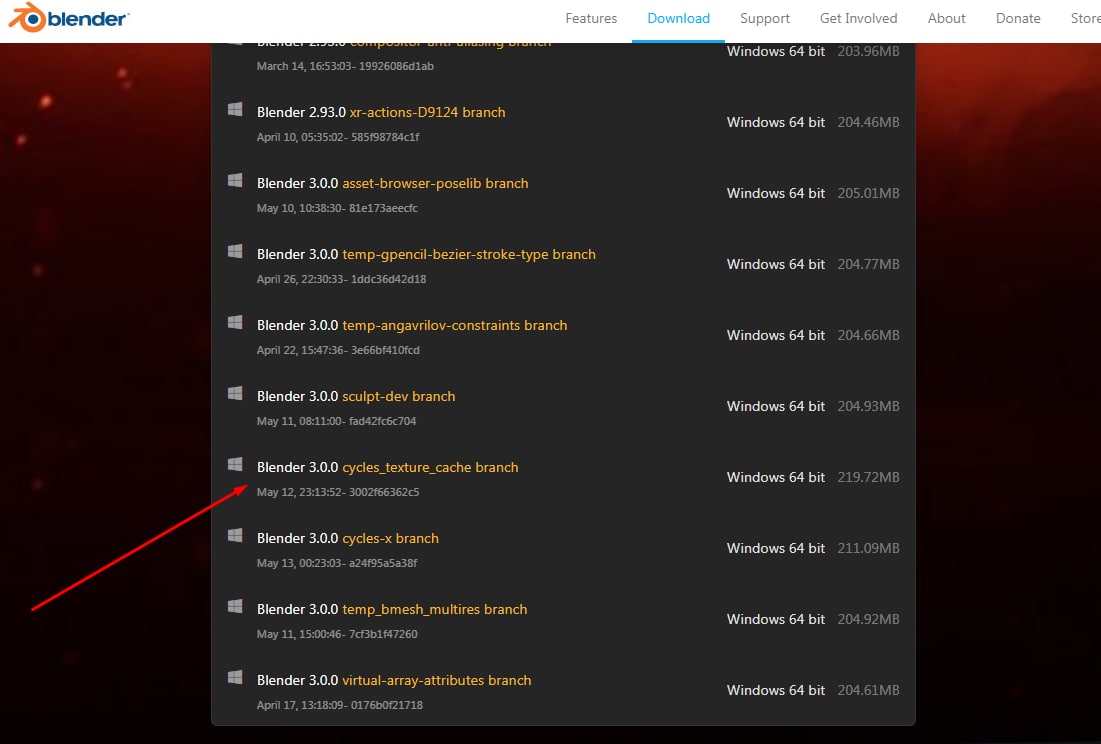The image size is (1101, 744).
Task: Open the Donate menu item
Action: point(1018,18)
